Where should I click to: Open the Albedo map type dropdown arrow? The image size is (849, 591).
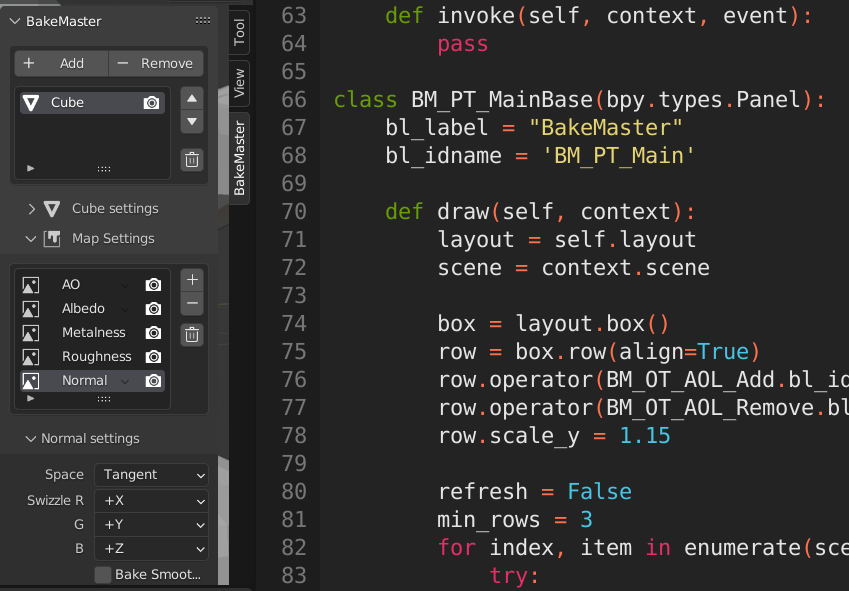coord(125,310)
